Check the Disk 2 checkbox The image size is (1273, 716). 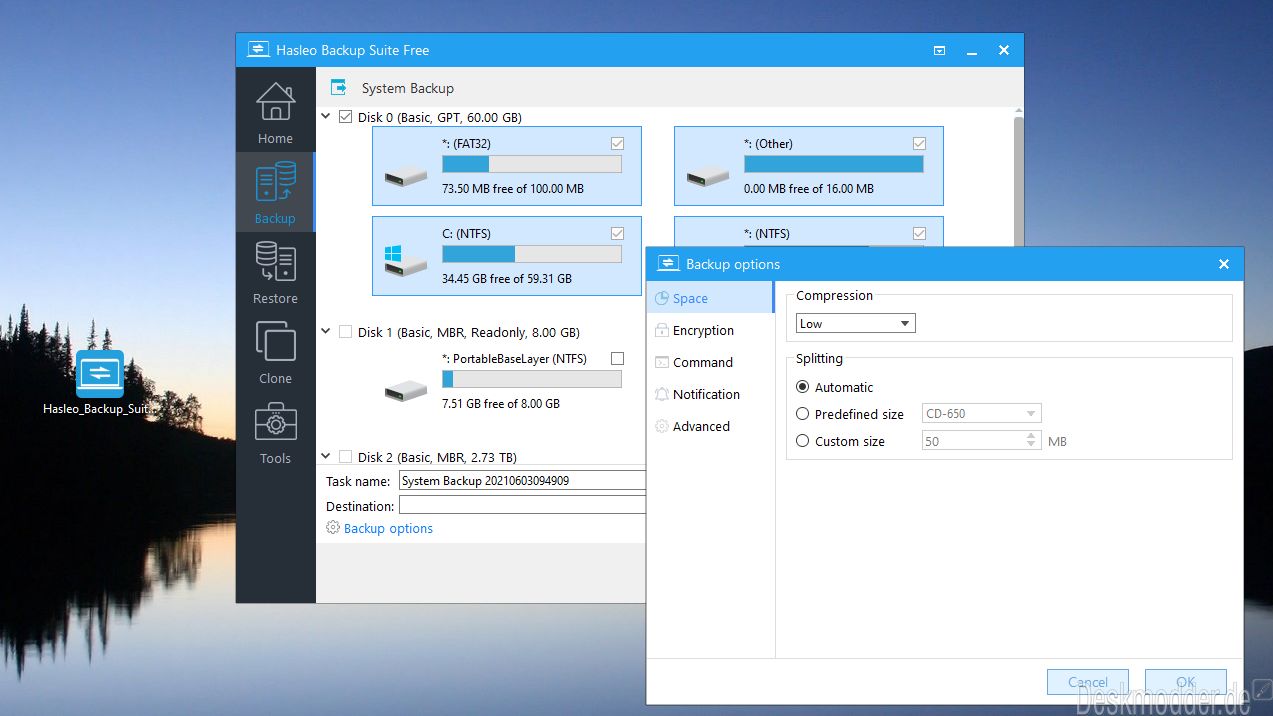tap(346, 457)
